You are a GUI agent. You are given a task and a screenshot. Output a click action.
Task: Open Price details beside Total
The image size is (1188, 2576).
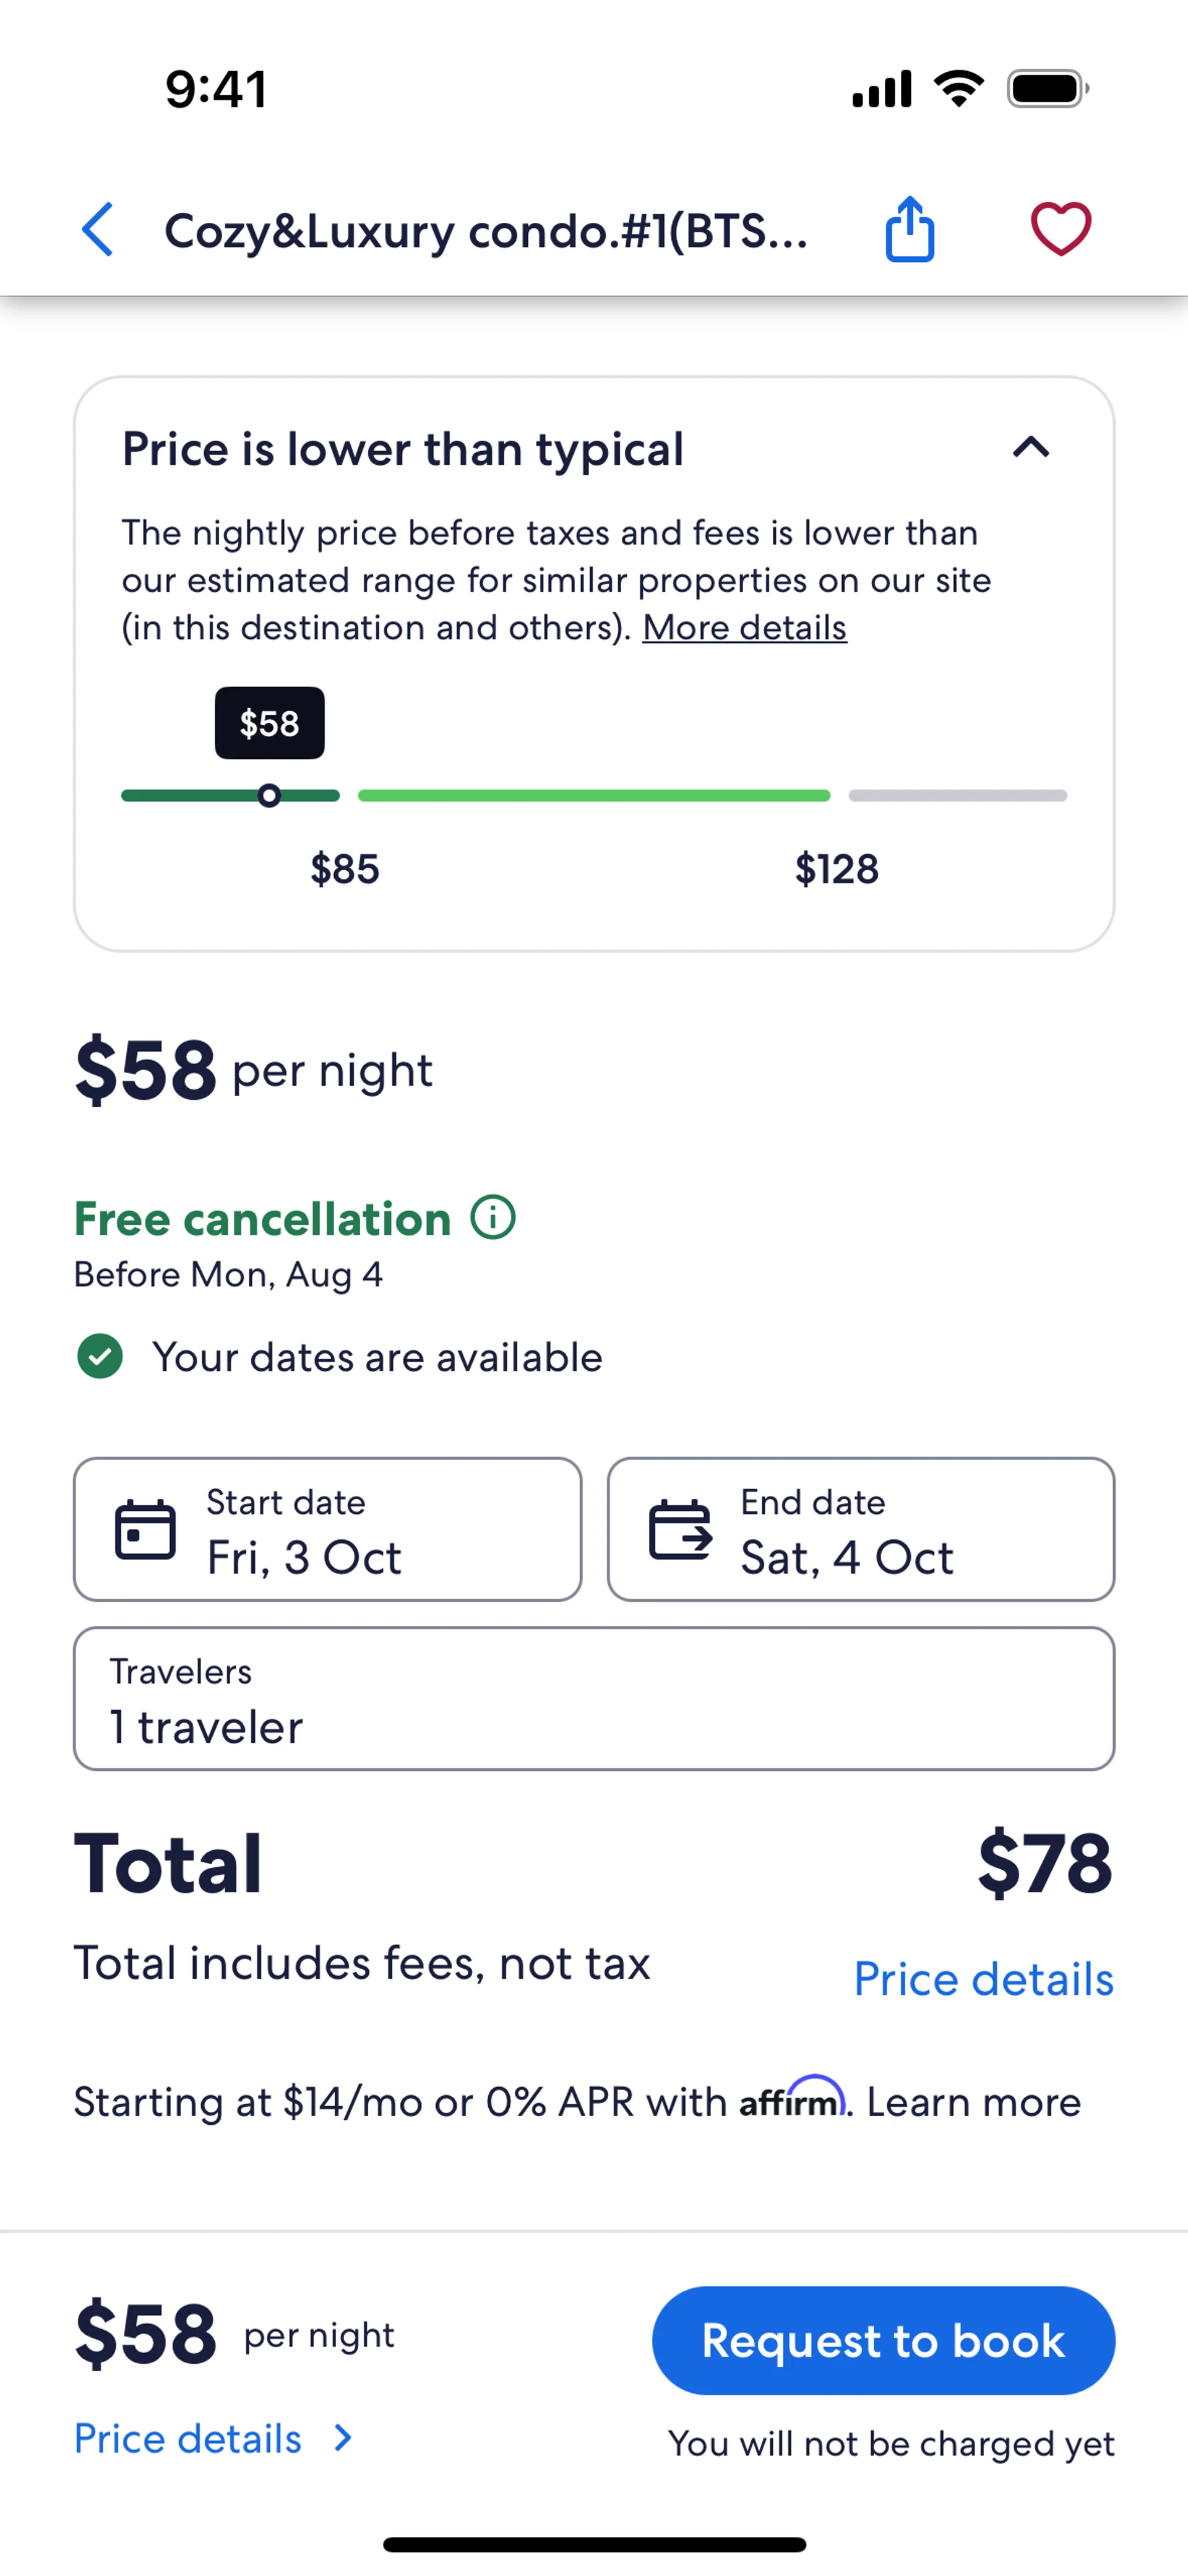(x=983, y=1979)
